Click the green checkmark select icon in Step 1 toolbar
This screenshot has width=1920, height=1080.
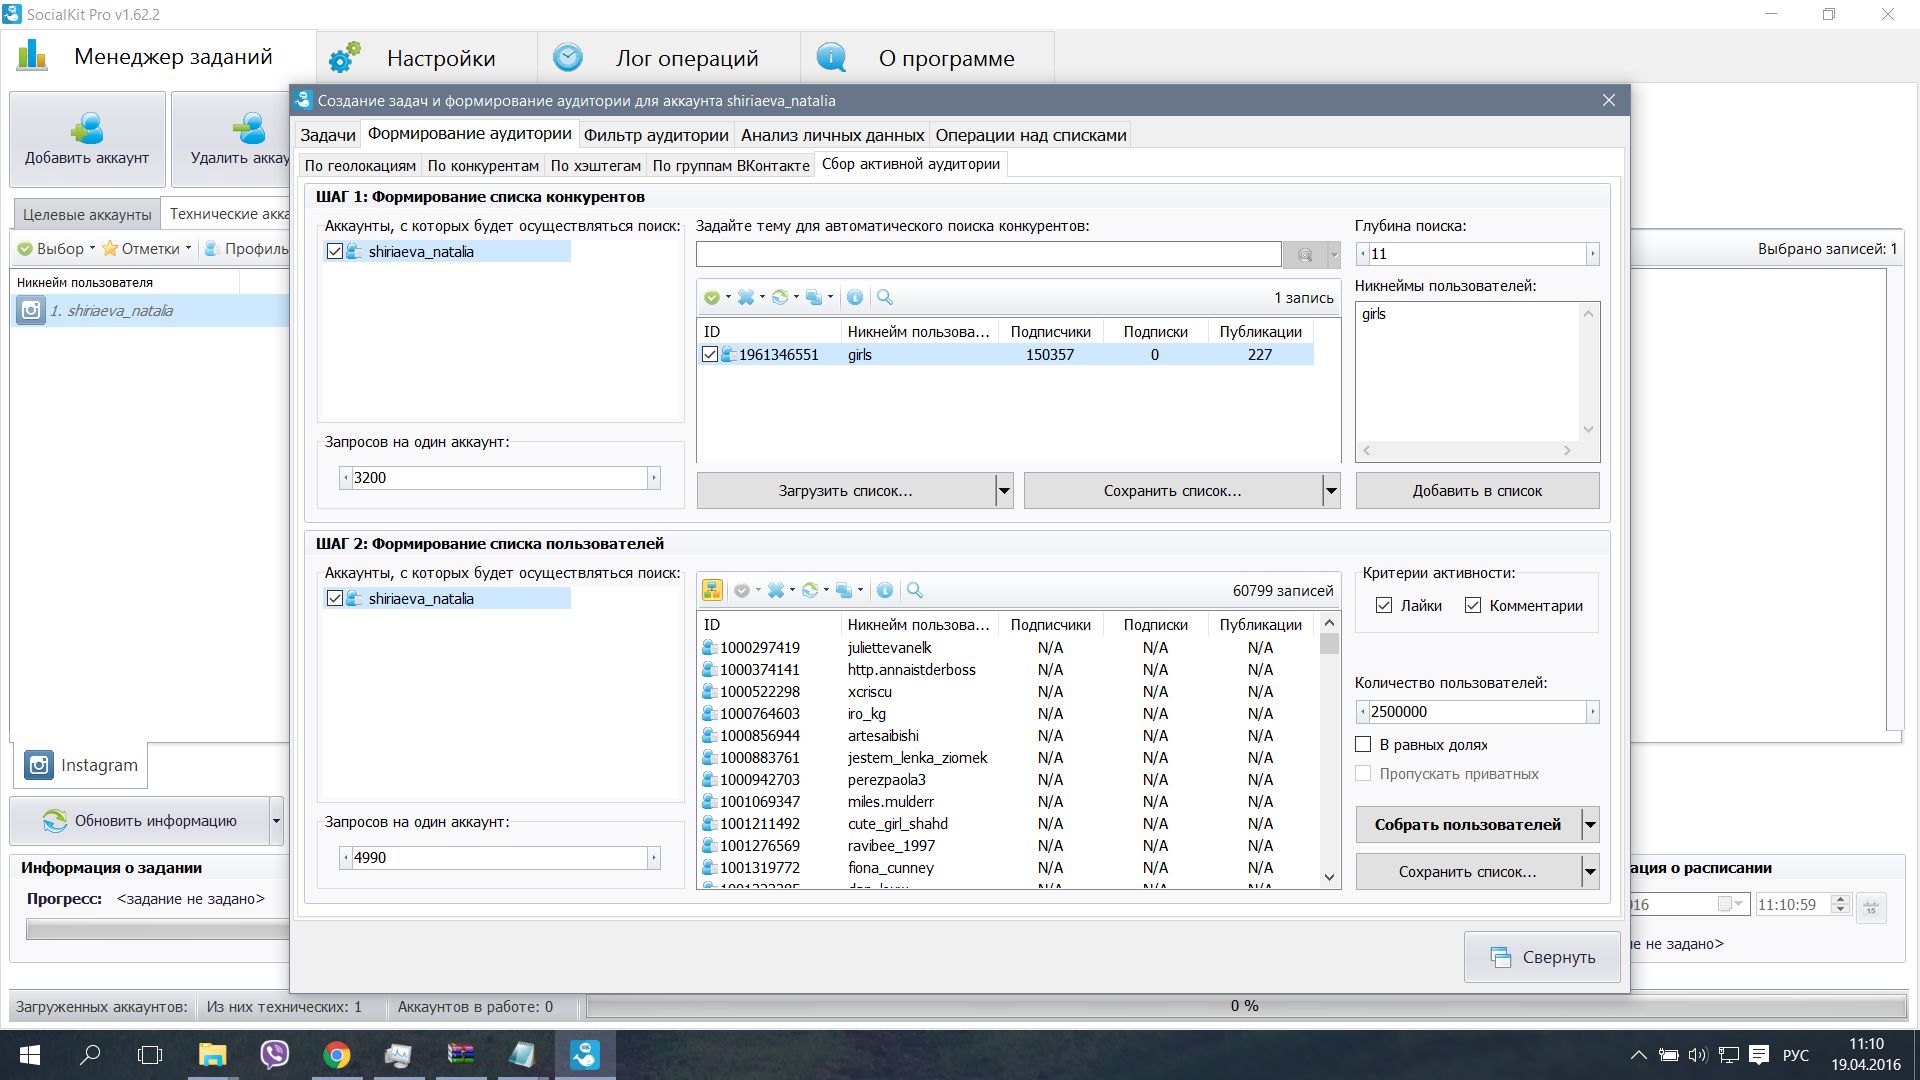(x=711, y=297)
